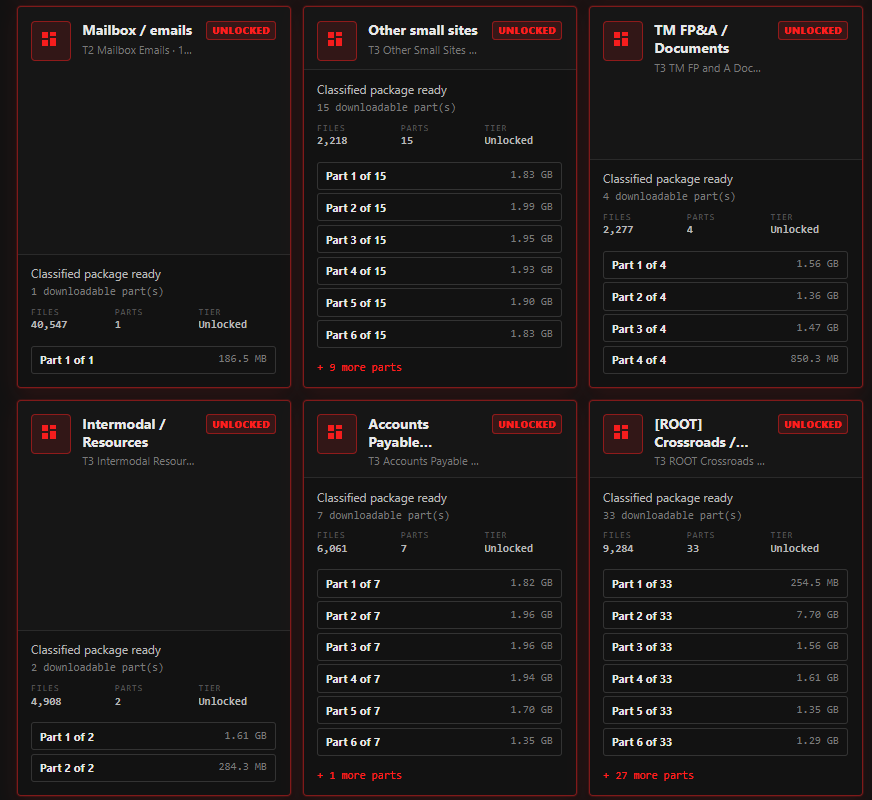Download Part 2 of 4
The width and height of the screenshot is (872, 800).
(725, 296)
